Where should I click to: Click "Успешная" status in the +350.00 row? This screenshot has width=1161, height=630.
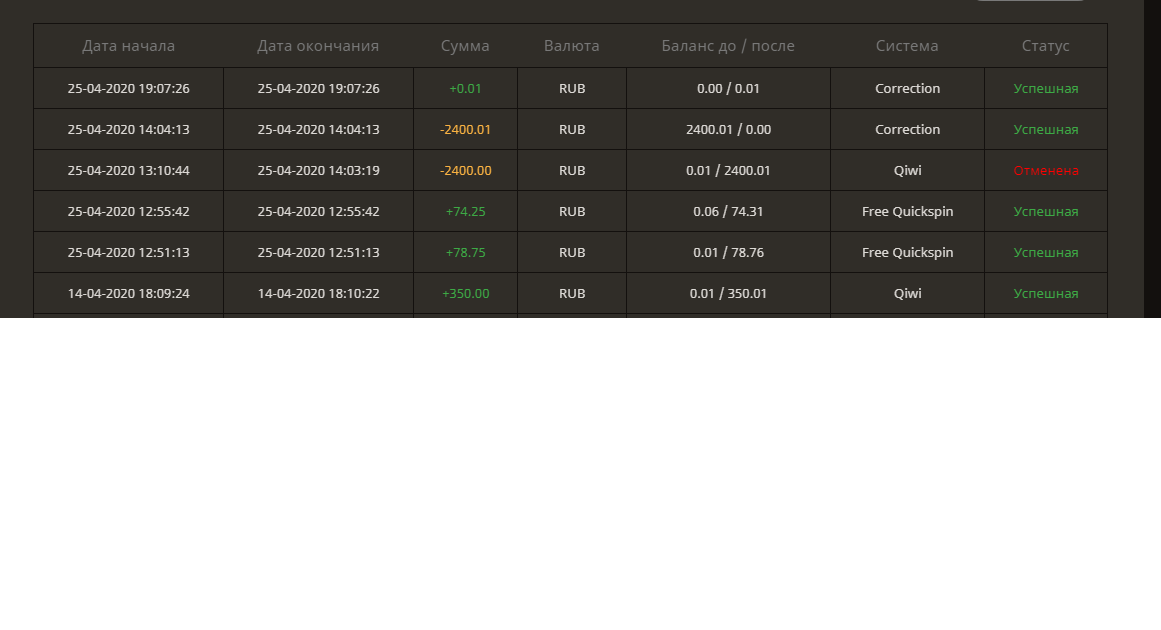(x=1045, y=294)
